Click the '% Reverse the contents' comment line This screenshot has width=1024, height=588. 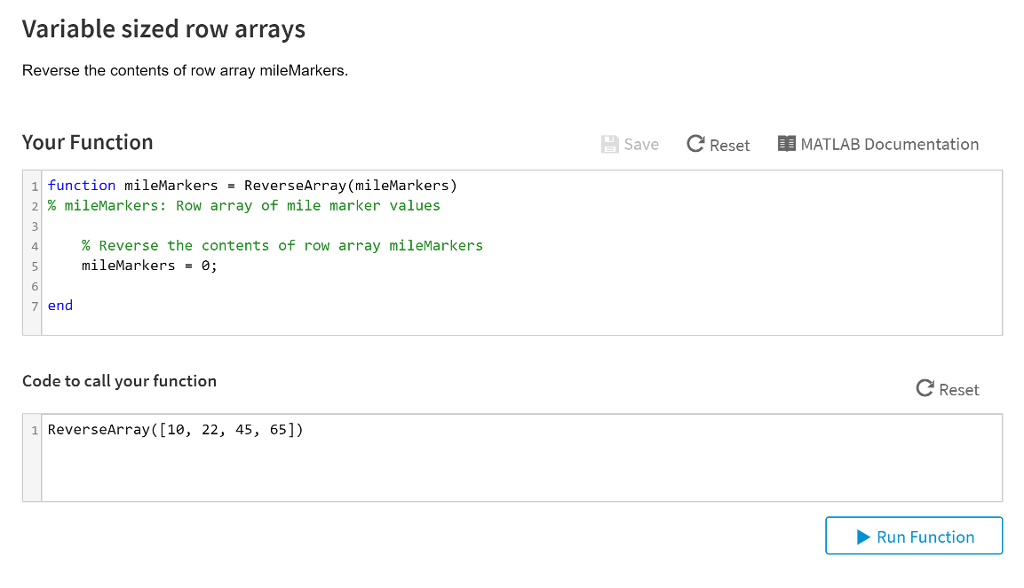282,246
